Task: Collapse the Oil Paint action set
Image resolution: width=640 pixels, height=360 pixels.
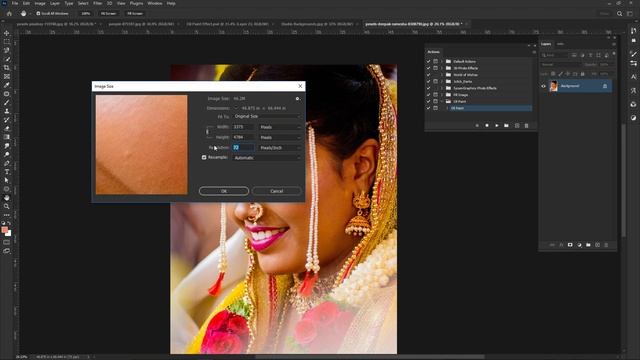Action: [442, 101]
